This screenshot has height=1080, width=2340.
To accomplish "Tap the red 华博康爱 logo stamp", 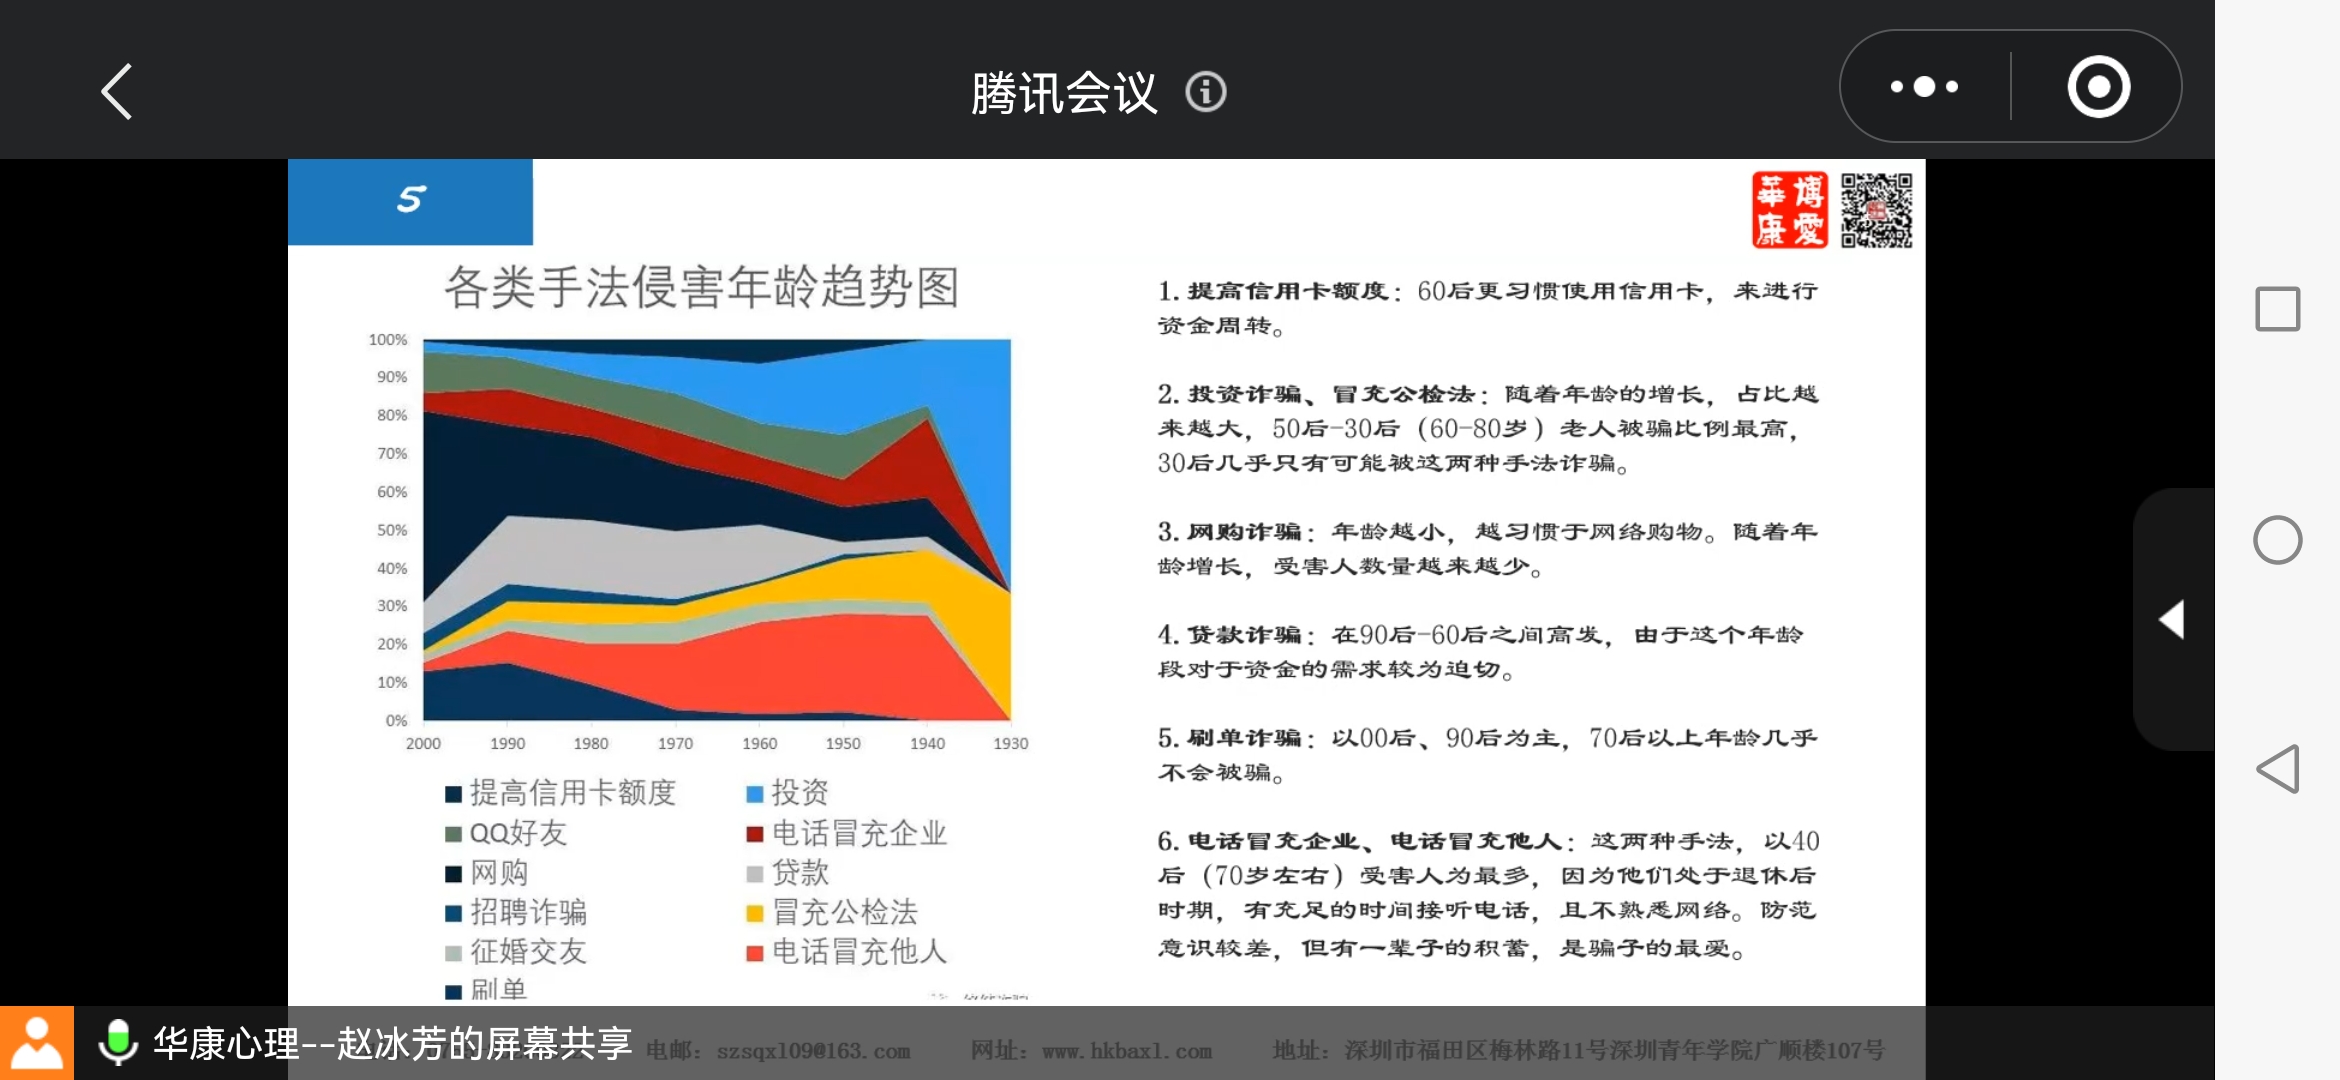I will click(x=1789, y=210).
